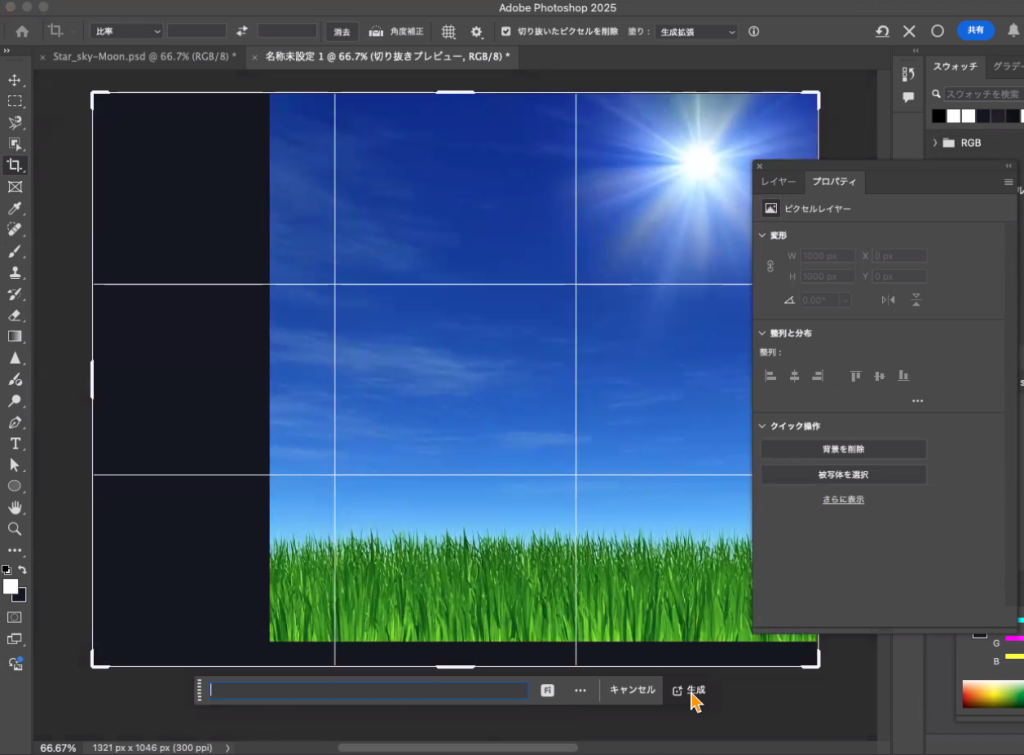The height and width of the screenshot is (755, 1024).
Task: Click the swap width and height arrows
Action: 241,32
